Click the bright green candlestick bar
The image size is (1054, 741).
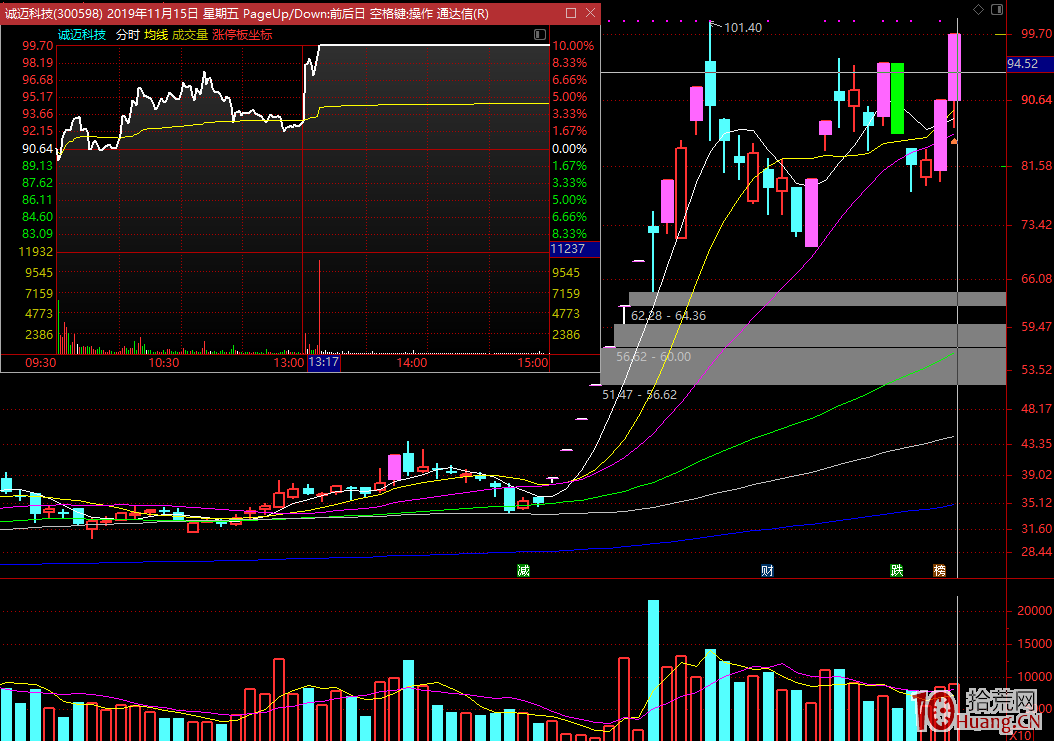(897, 98)
